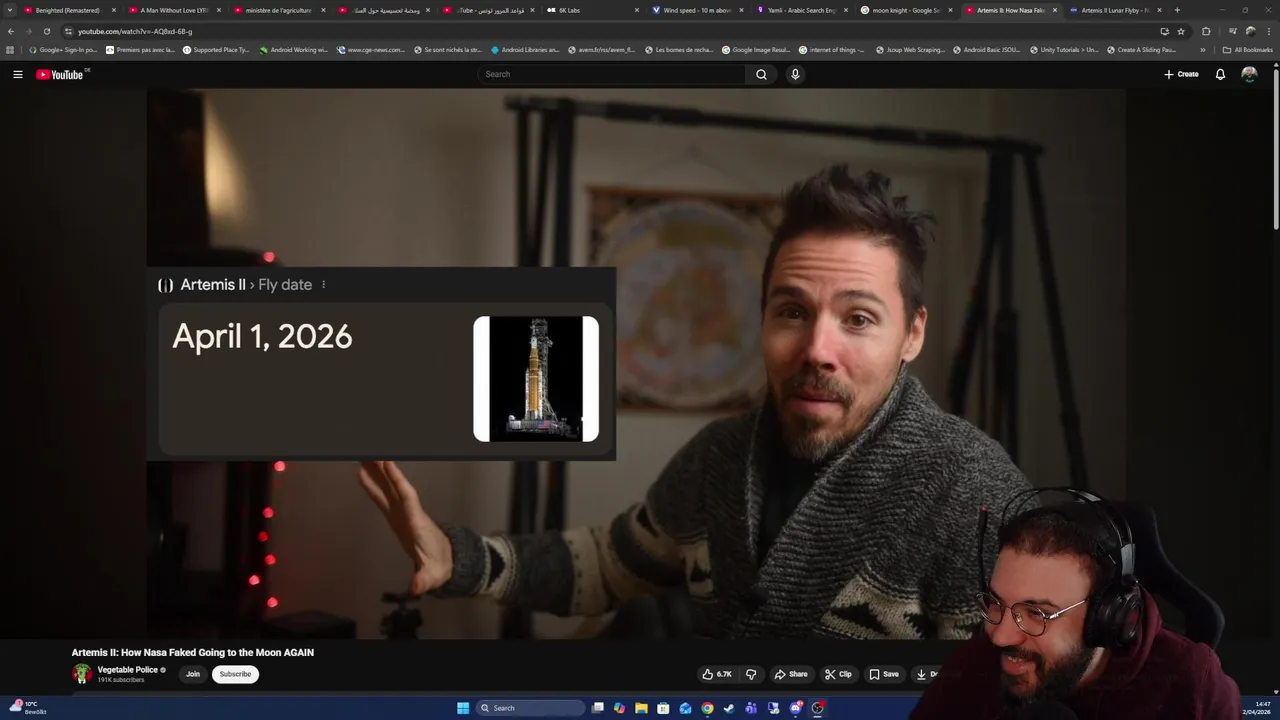This screenshot has width=1280, height=720.
Task: Open the www.cge-news.com bookmark
Action: pos(372,49)
